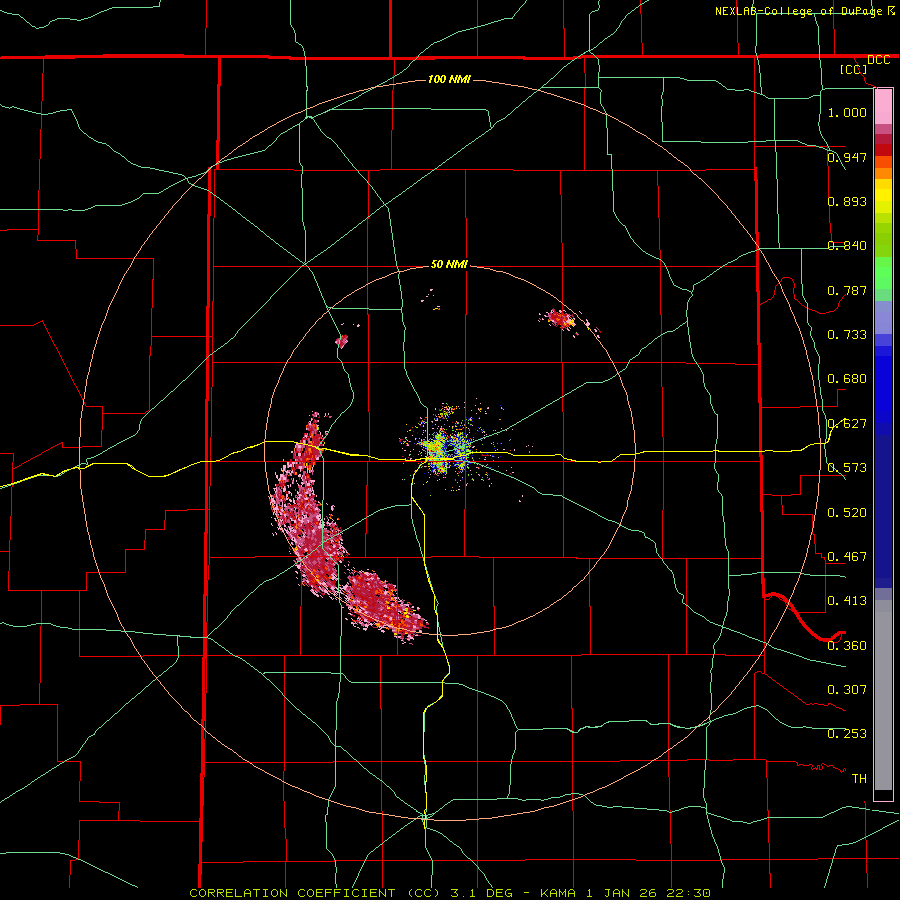Select the 0.307 legend value
The image size is (900, 900).
(x=847, y=690)
